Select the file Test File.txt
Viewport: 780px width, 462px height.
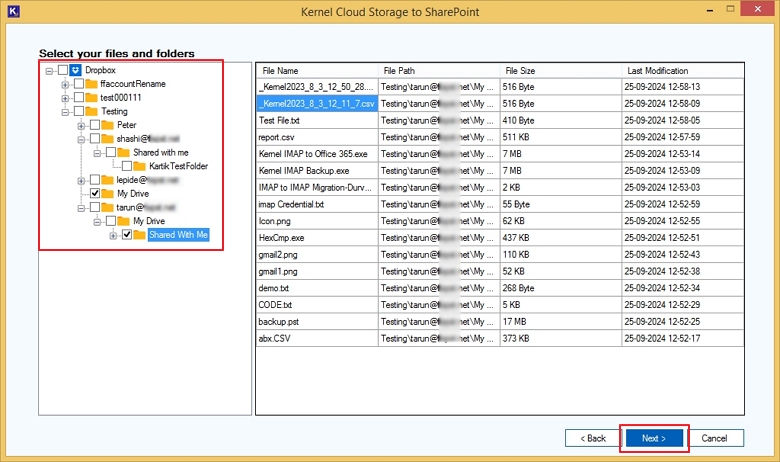[x=317, y=120]
